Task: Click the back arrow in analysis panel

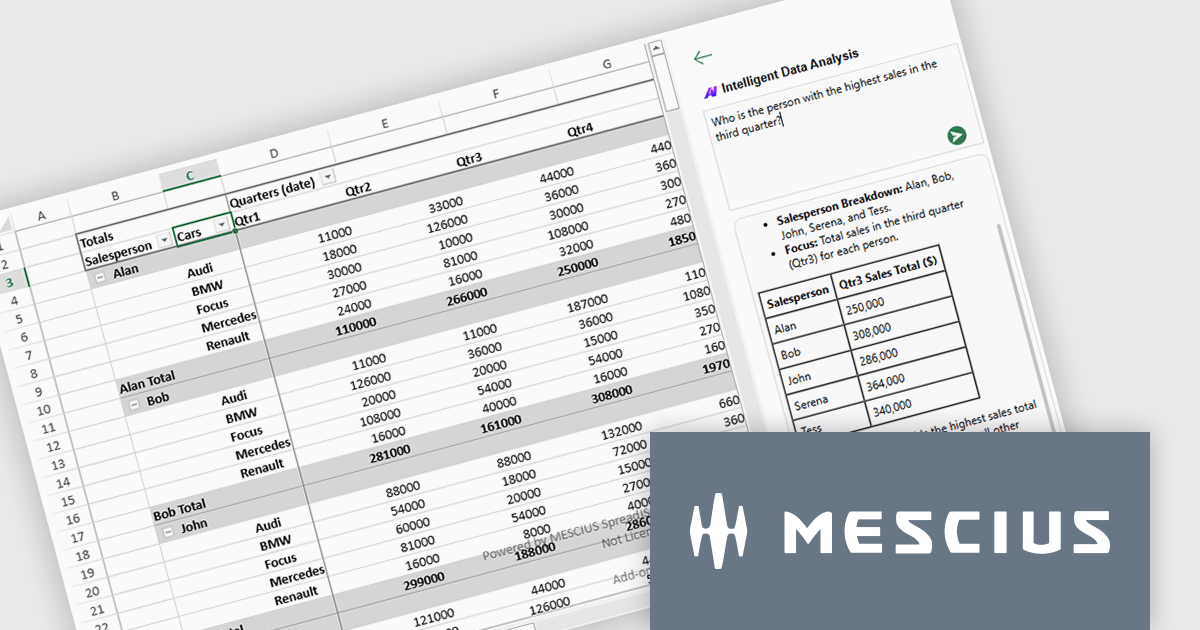Action: (703, 58)
